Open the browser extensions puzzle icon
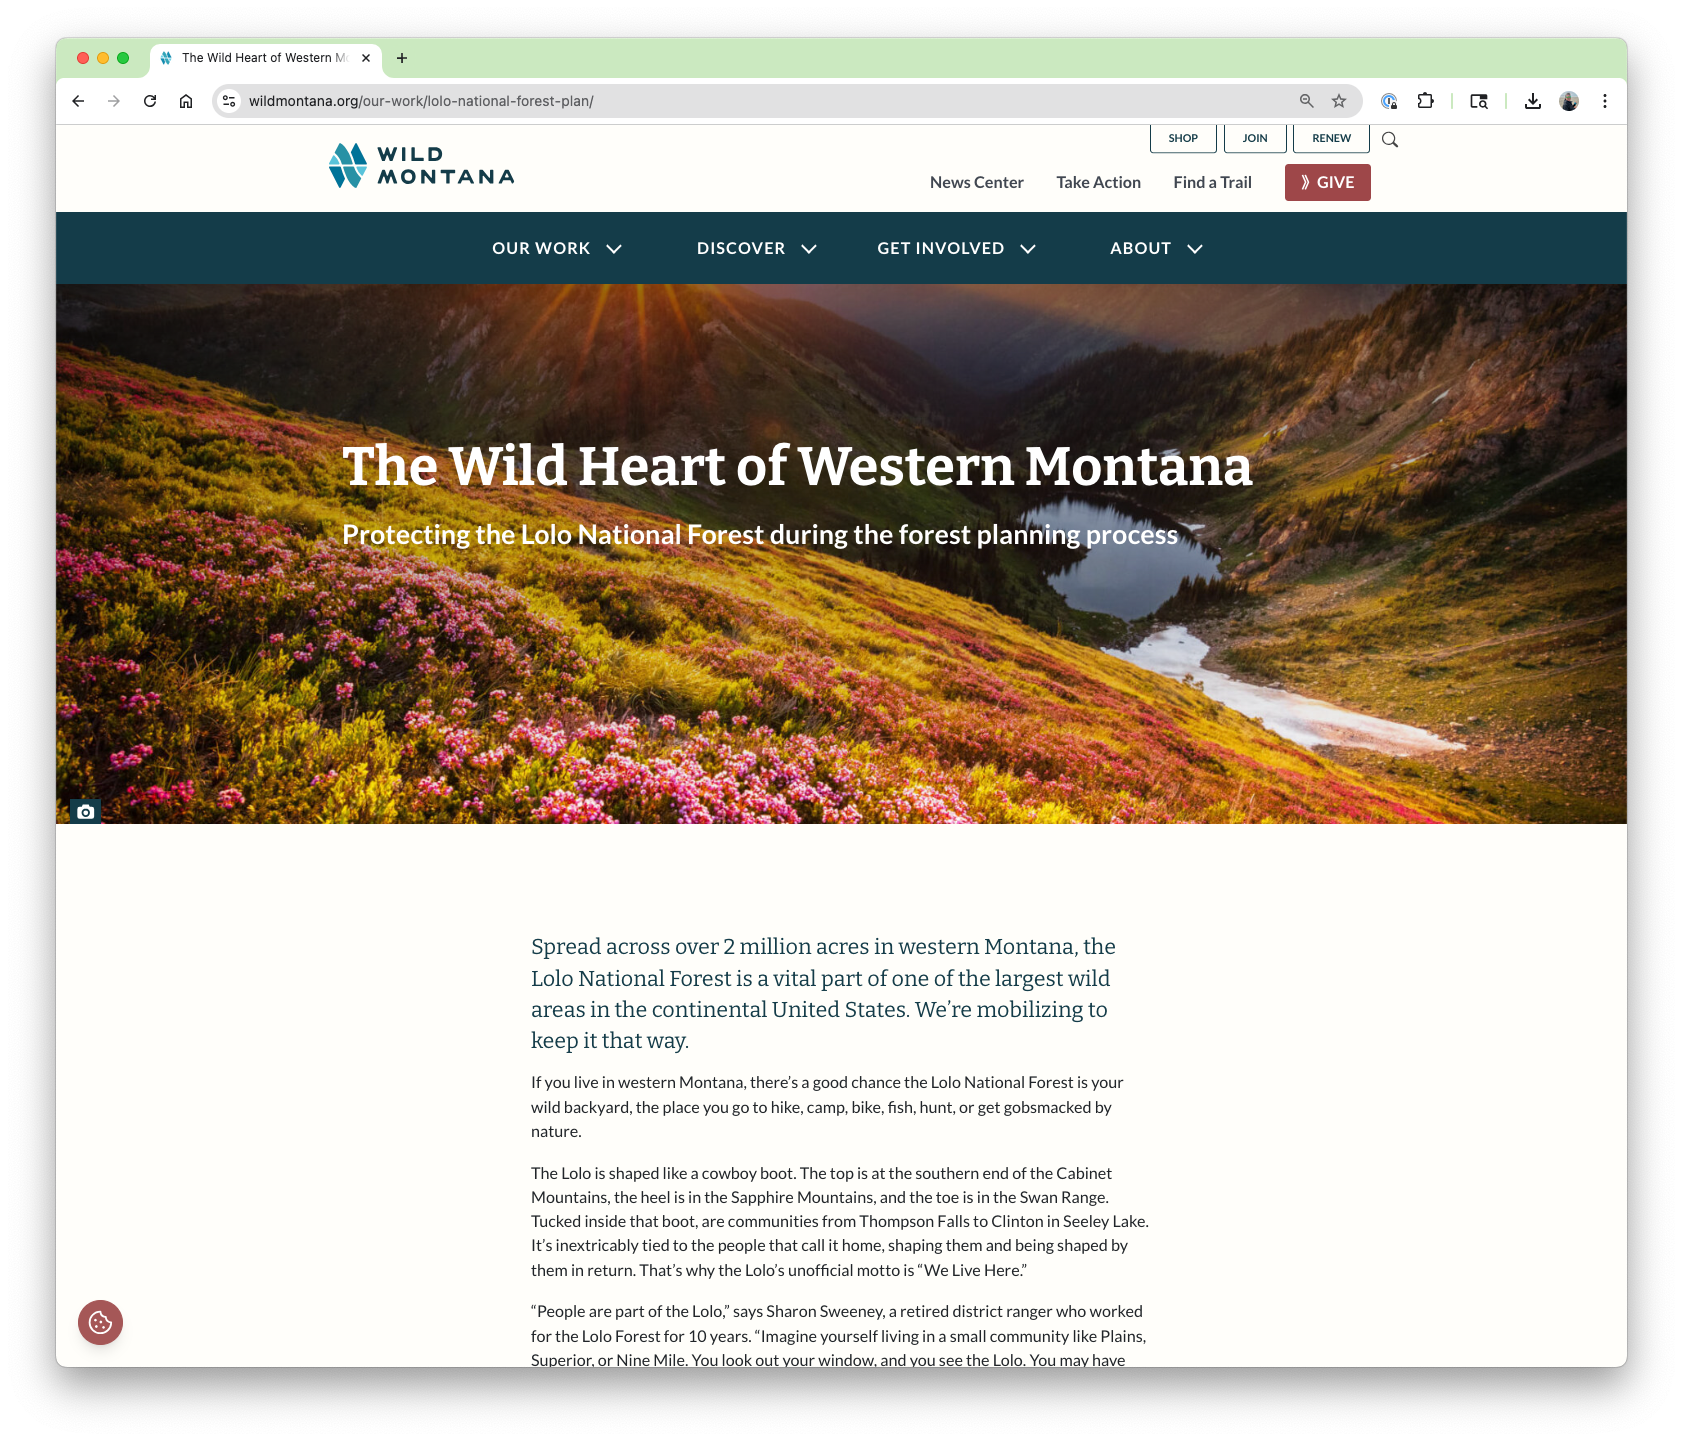This screenshot has width=1683, height=1441. point(1426,101)
